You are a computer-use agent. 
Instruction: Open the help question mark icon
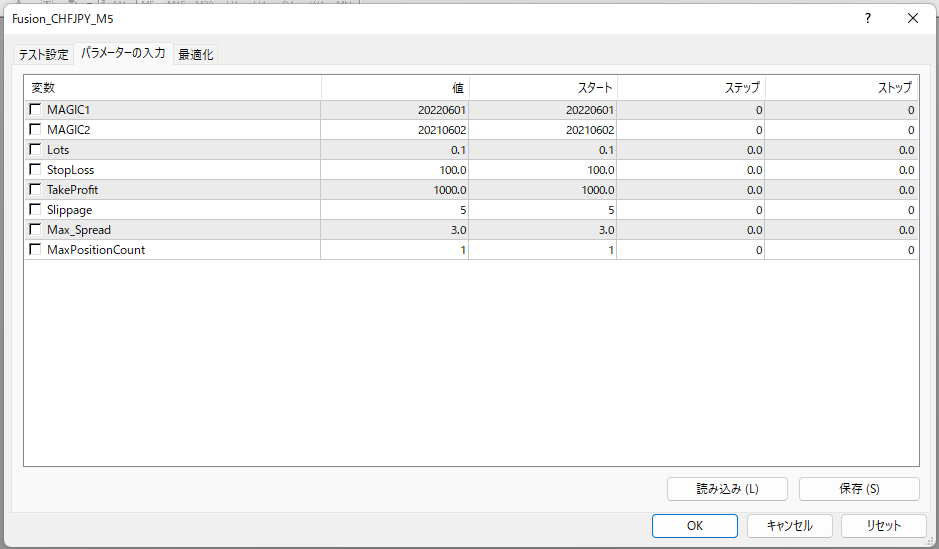point(868,19)
